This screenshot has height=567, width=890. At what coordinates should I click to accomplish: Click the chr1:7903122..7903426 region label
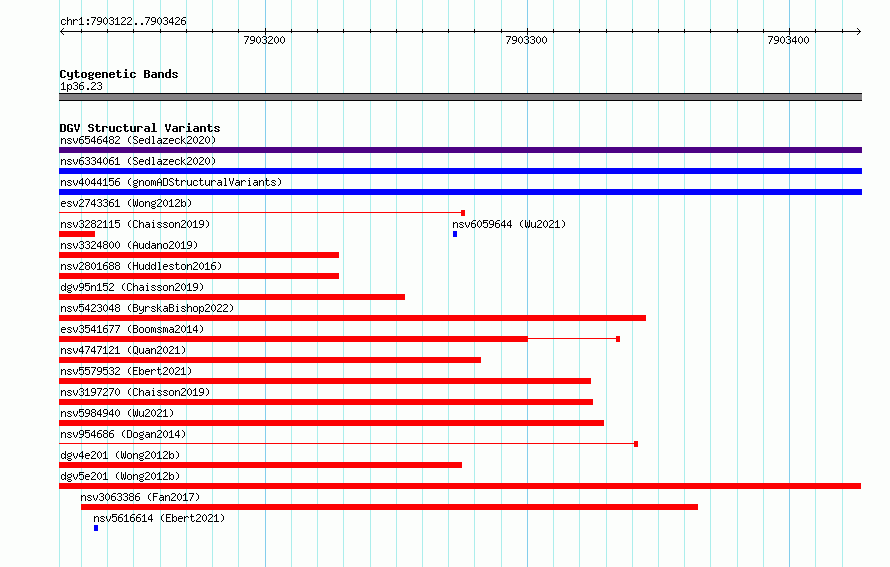pyautogui.click(x=123, y=21)
